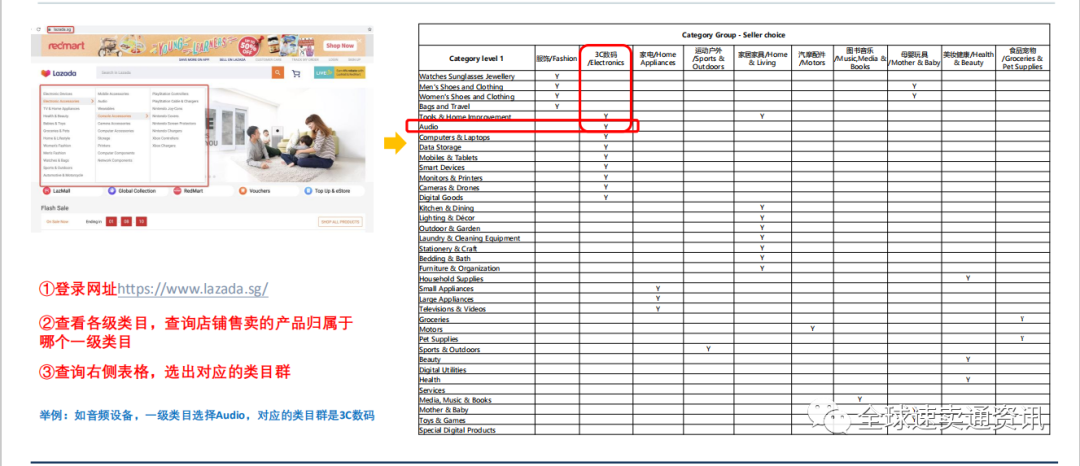Select Babies & Toys menu entry

click(54, 123)
